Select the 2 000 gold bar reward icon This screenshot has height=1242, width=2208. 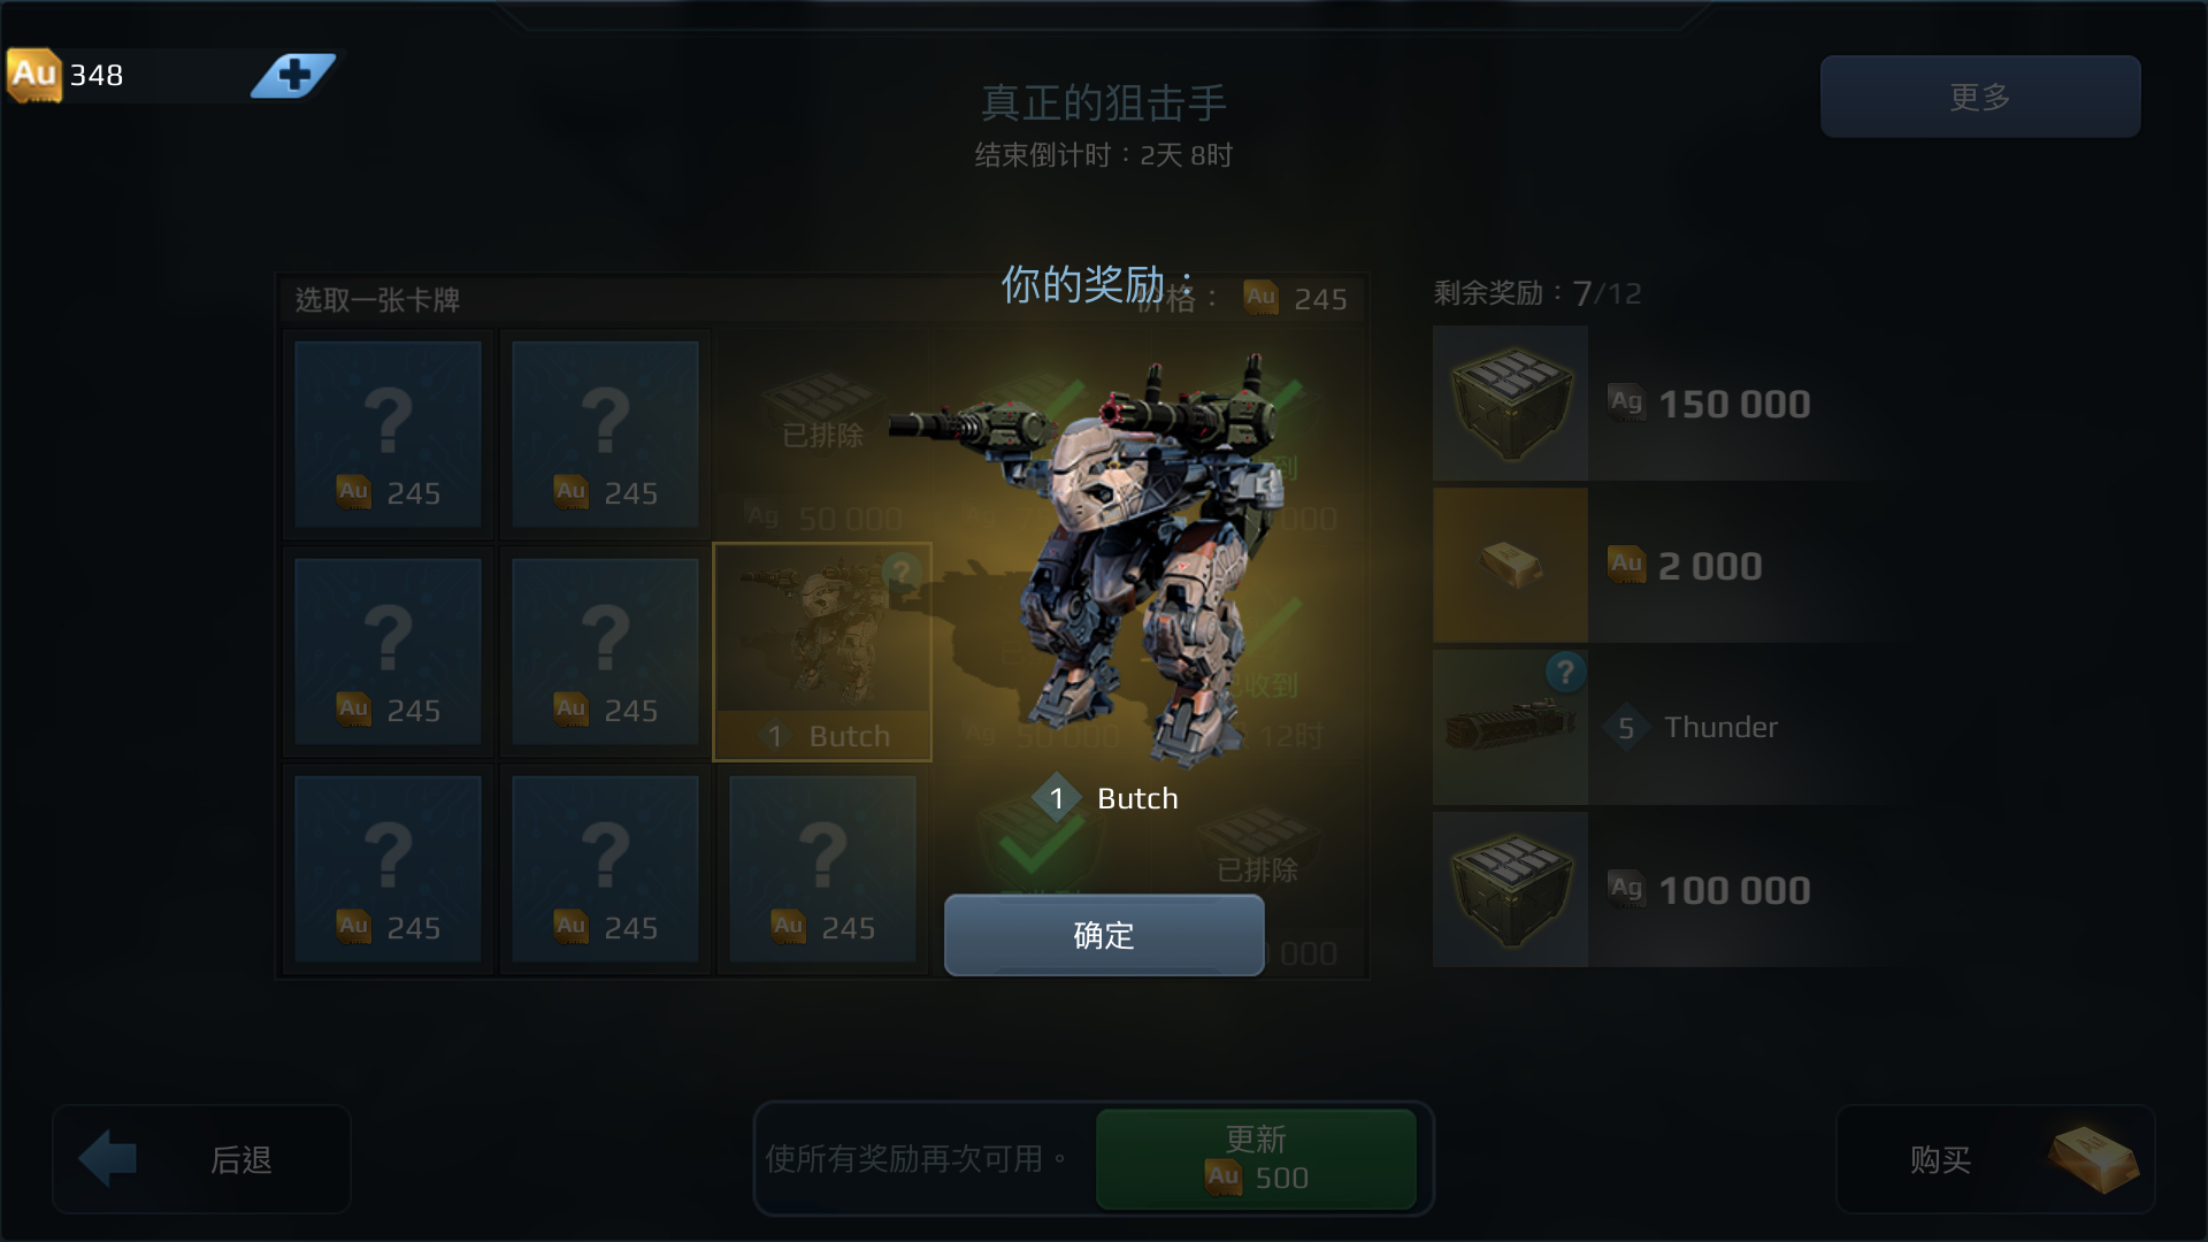[1510, 565]
